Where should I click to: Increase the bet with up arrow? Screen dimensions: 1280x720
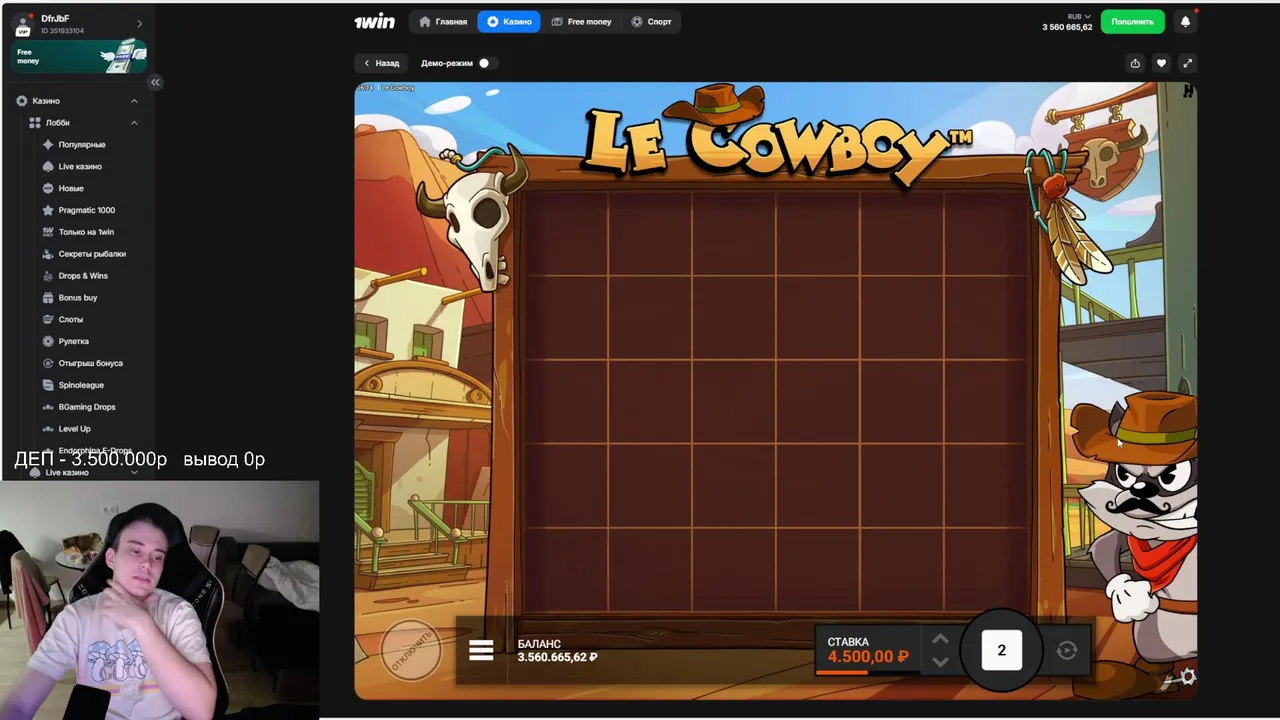point(940,639)
